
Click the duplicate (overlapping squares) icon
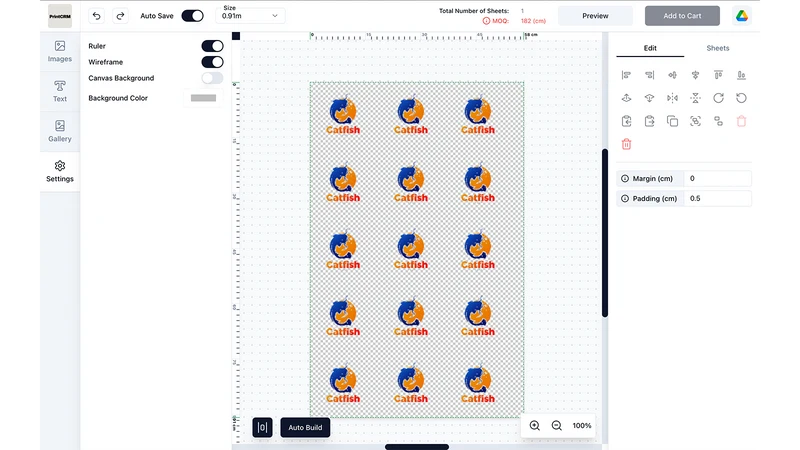672,121
